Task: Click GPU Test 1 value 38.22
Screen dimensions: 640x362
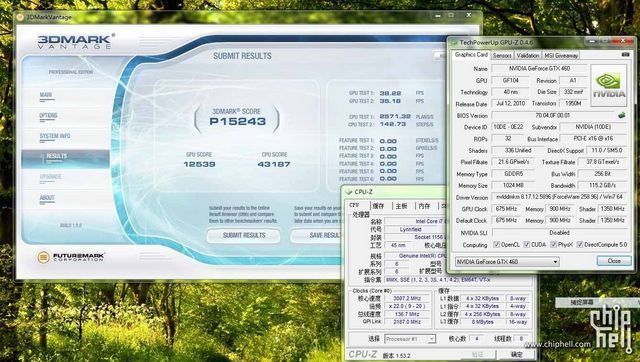Action: coord(390,93)
